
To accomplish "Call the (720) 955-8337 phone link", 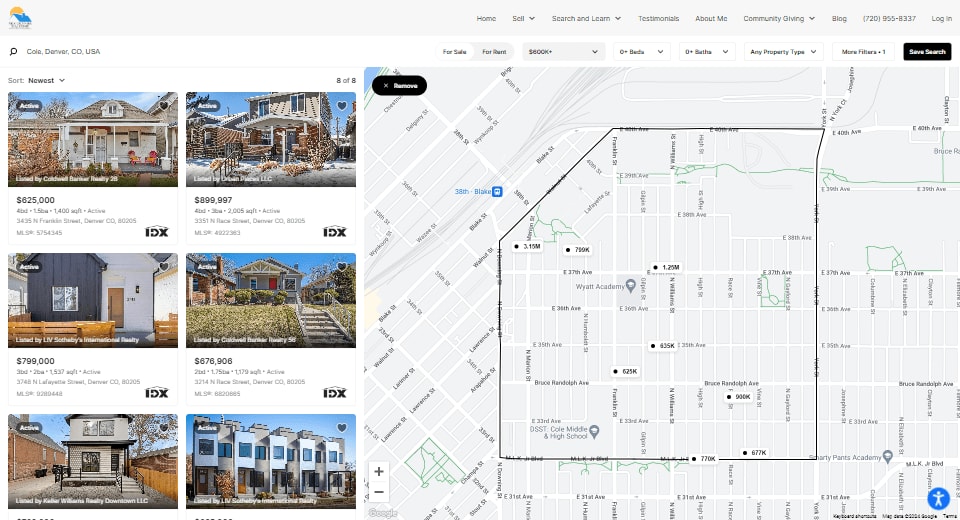I will tap(889, 18).
